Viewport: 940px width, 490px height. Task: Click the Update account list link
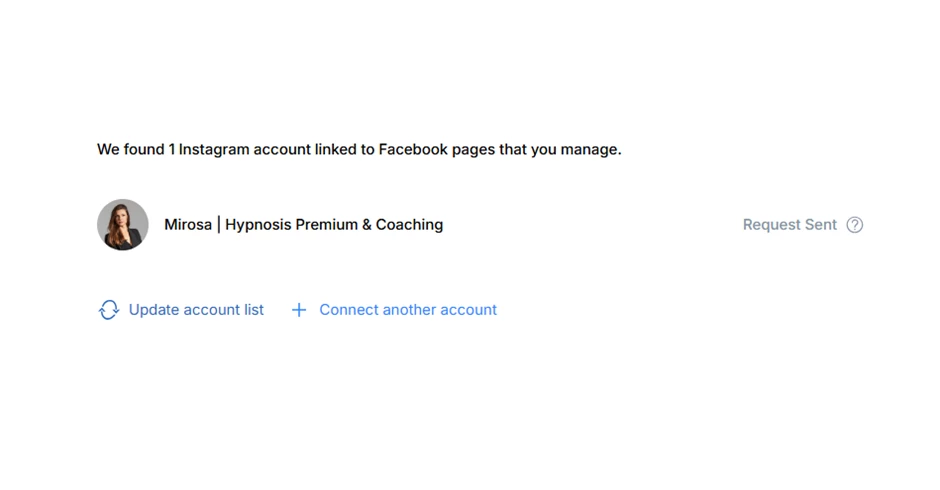[196, 310]
